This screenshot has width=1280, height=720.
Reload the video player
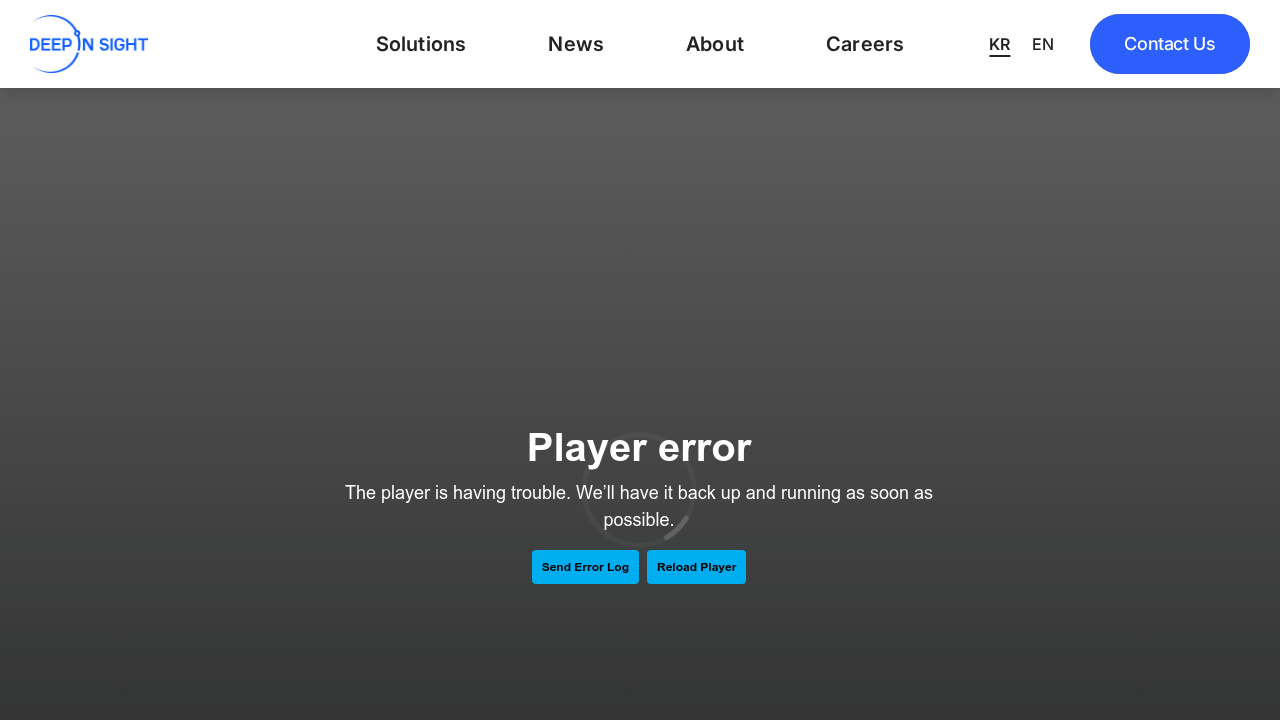point(696,567)
